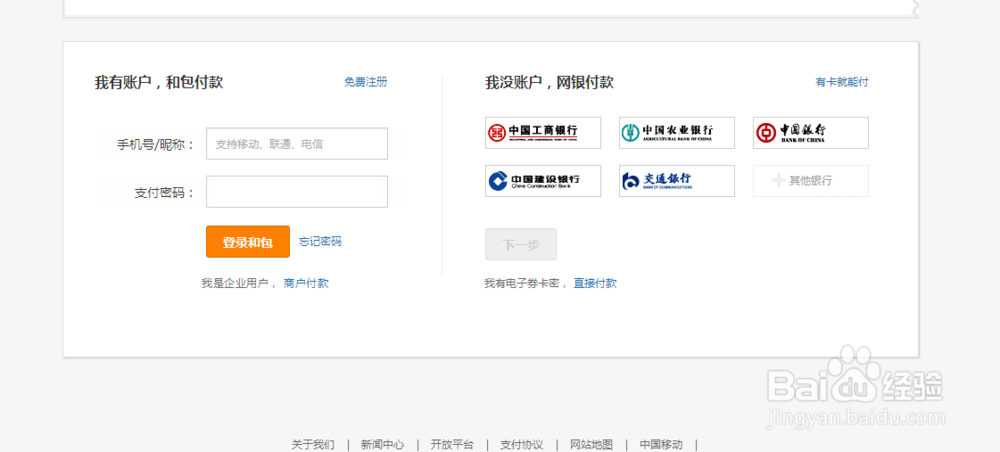Open the 有卡就能付 link
This screenshot has width=1000, height=452.
coord(842,82)
